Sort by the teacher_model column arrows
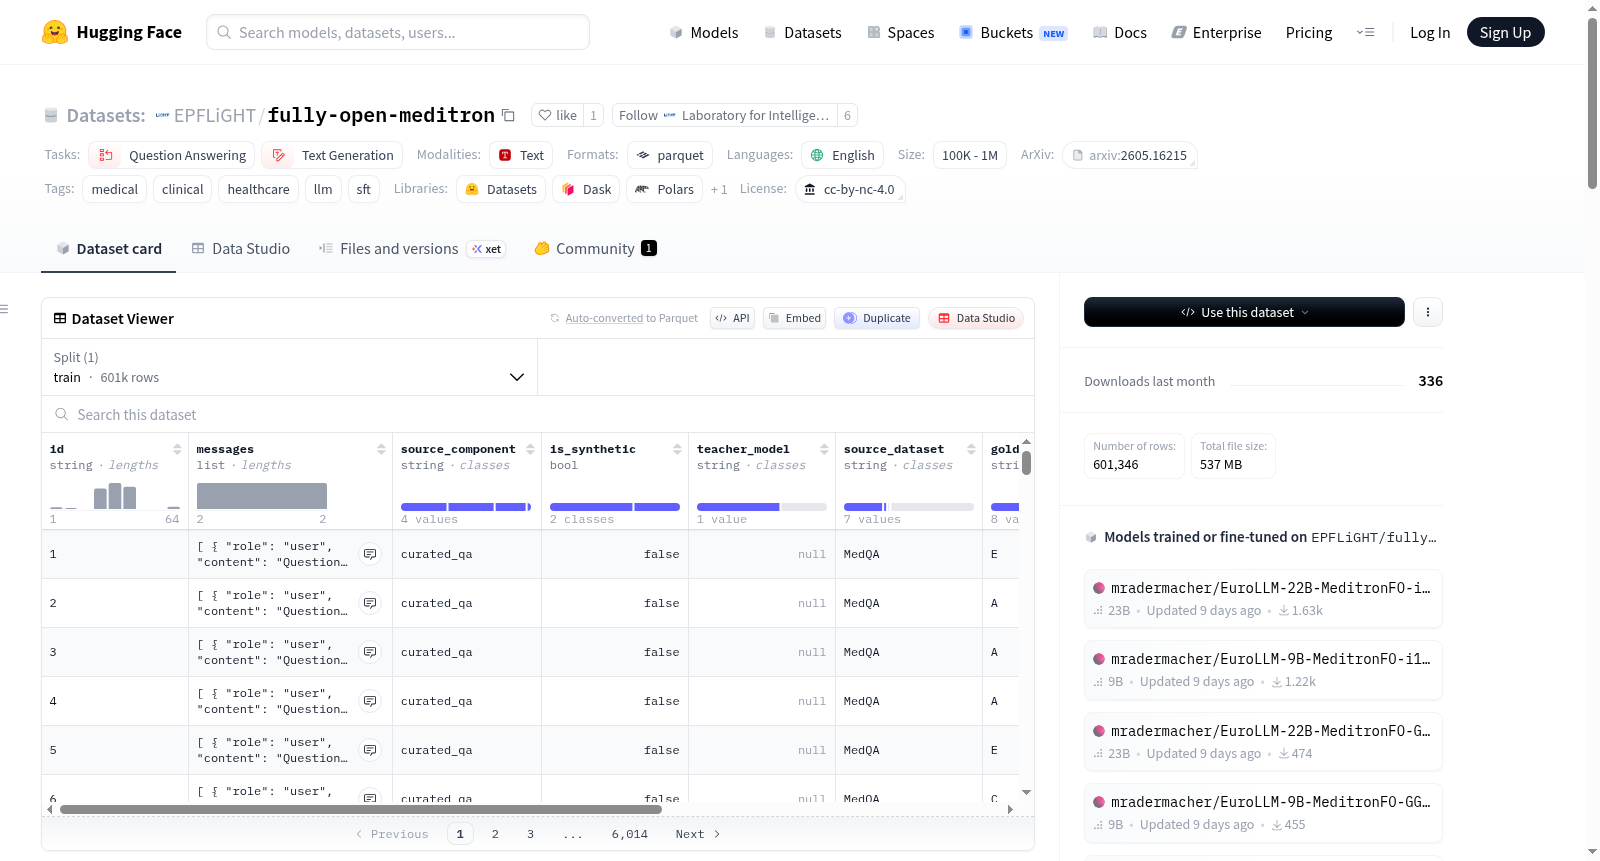The width and height of the screenshot is (1600, 861). pos(824,449)
